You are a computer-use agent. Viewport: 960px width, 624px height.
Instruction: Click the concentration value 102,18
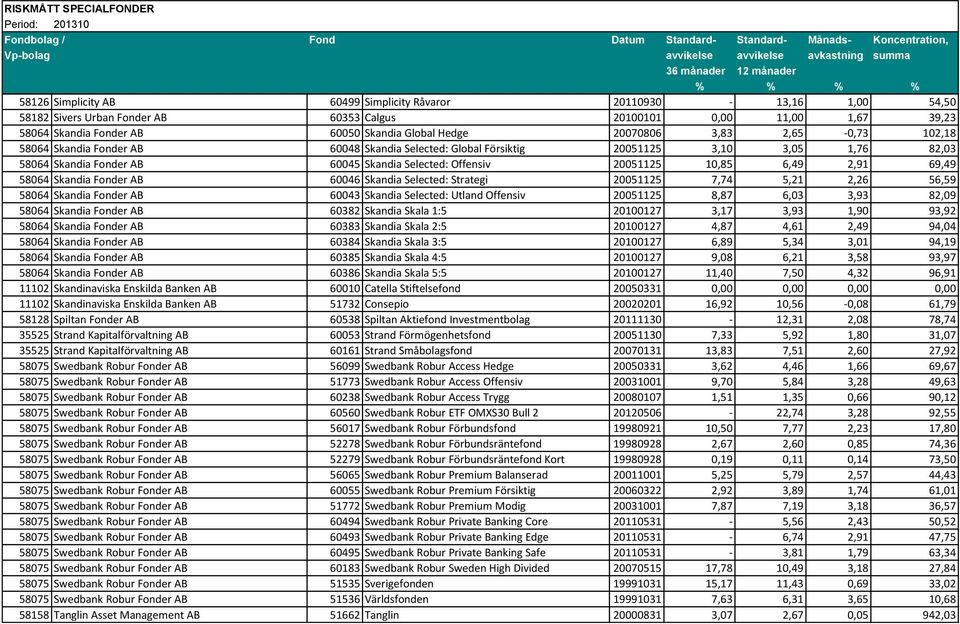[x=939, y=133]
